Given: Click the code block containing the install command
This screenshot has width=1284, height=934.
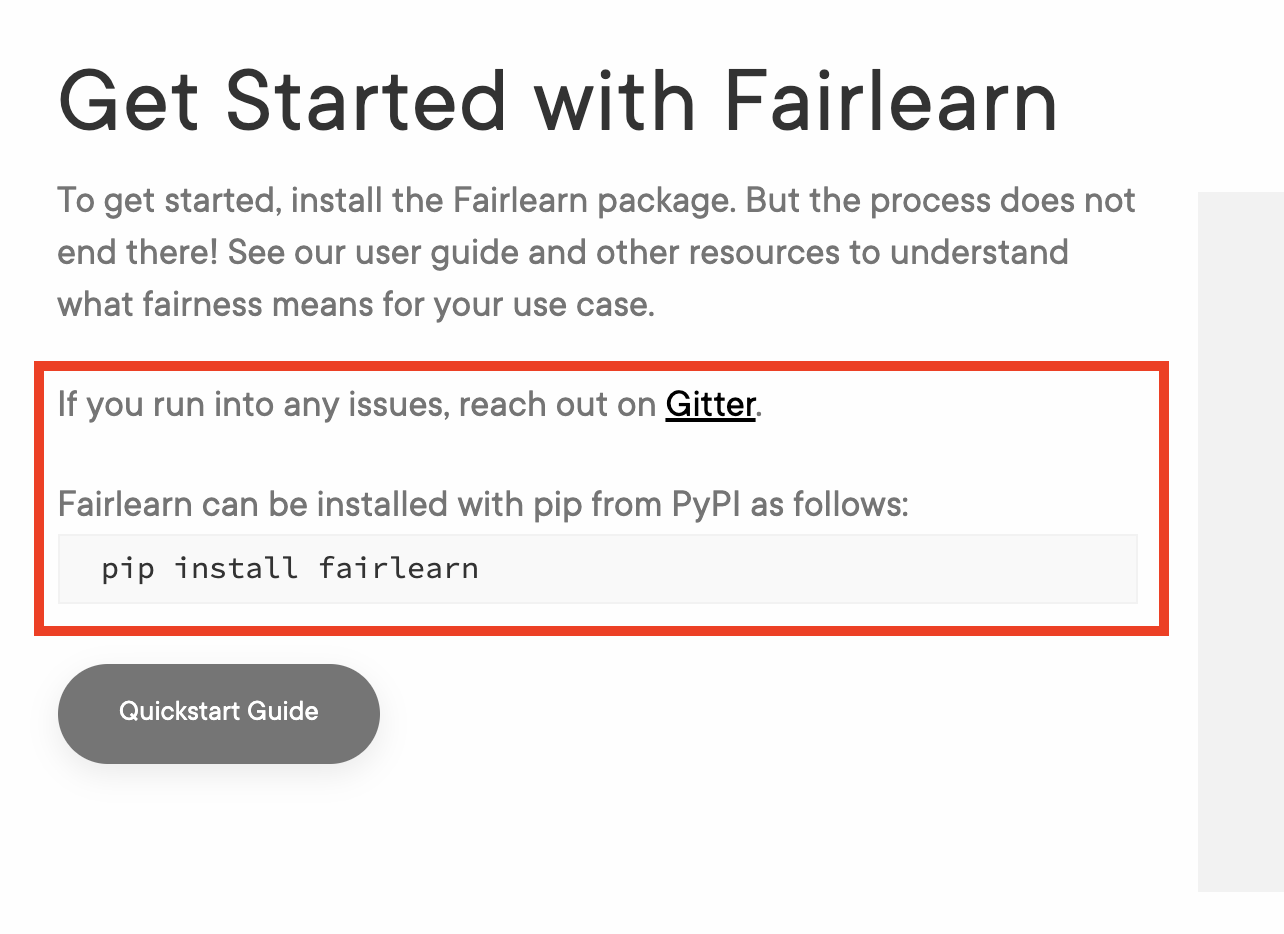Looking at the screenshot, I should click(598, 568).
